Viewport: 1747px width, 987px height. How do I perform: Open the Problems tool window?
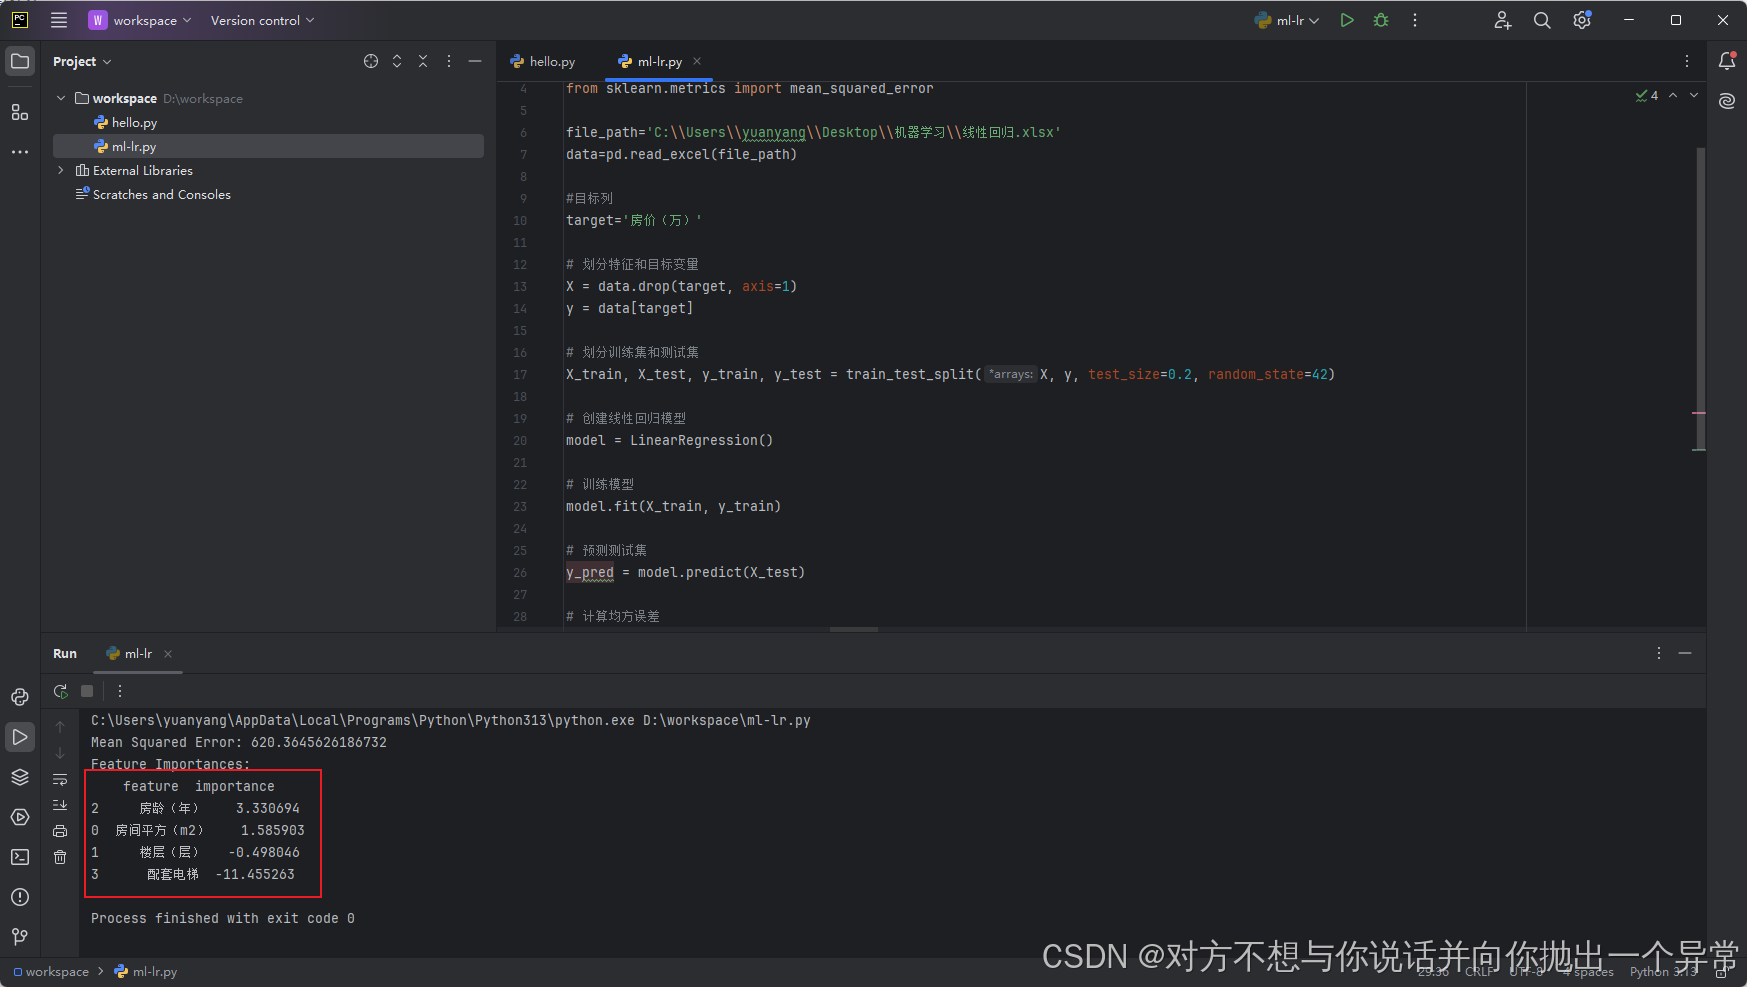tap(20, 897)
